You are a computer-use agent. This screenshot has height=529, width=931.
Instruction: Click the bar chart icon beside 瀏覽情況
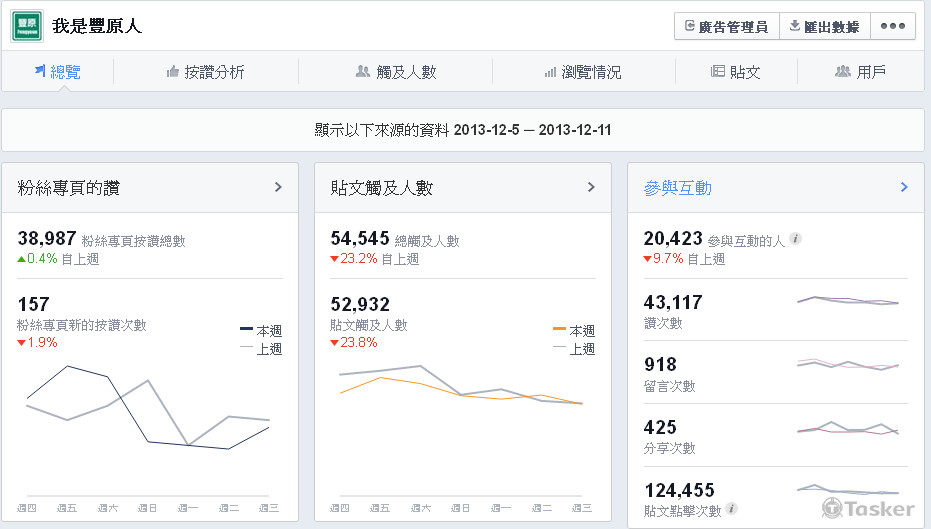pyautogui.click(x=550, y=72)
